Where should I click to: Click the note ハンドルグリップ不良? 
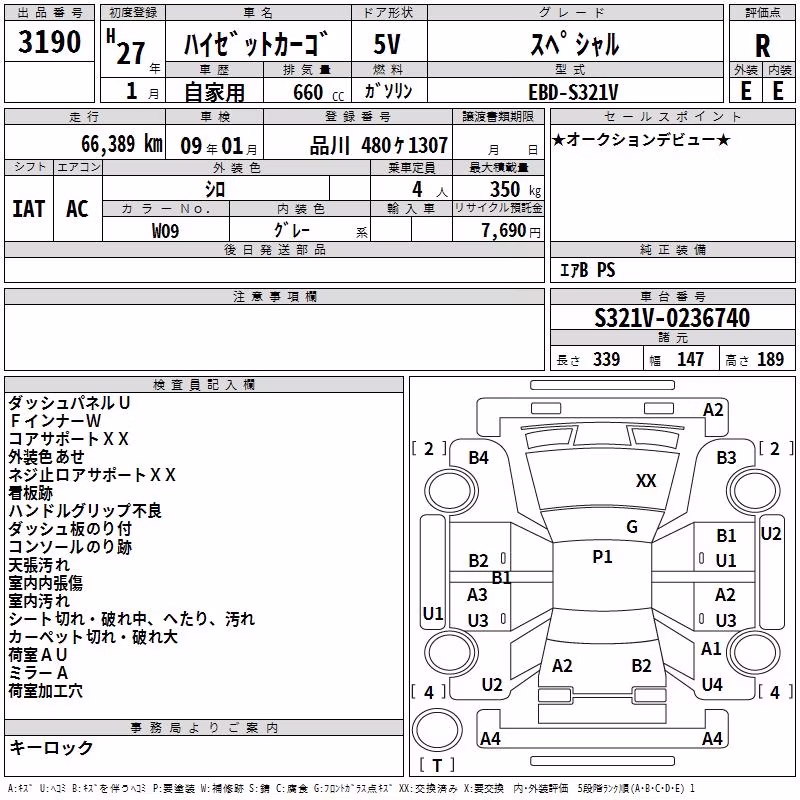(85, 511)
